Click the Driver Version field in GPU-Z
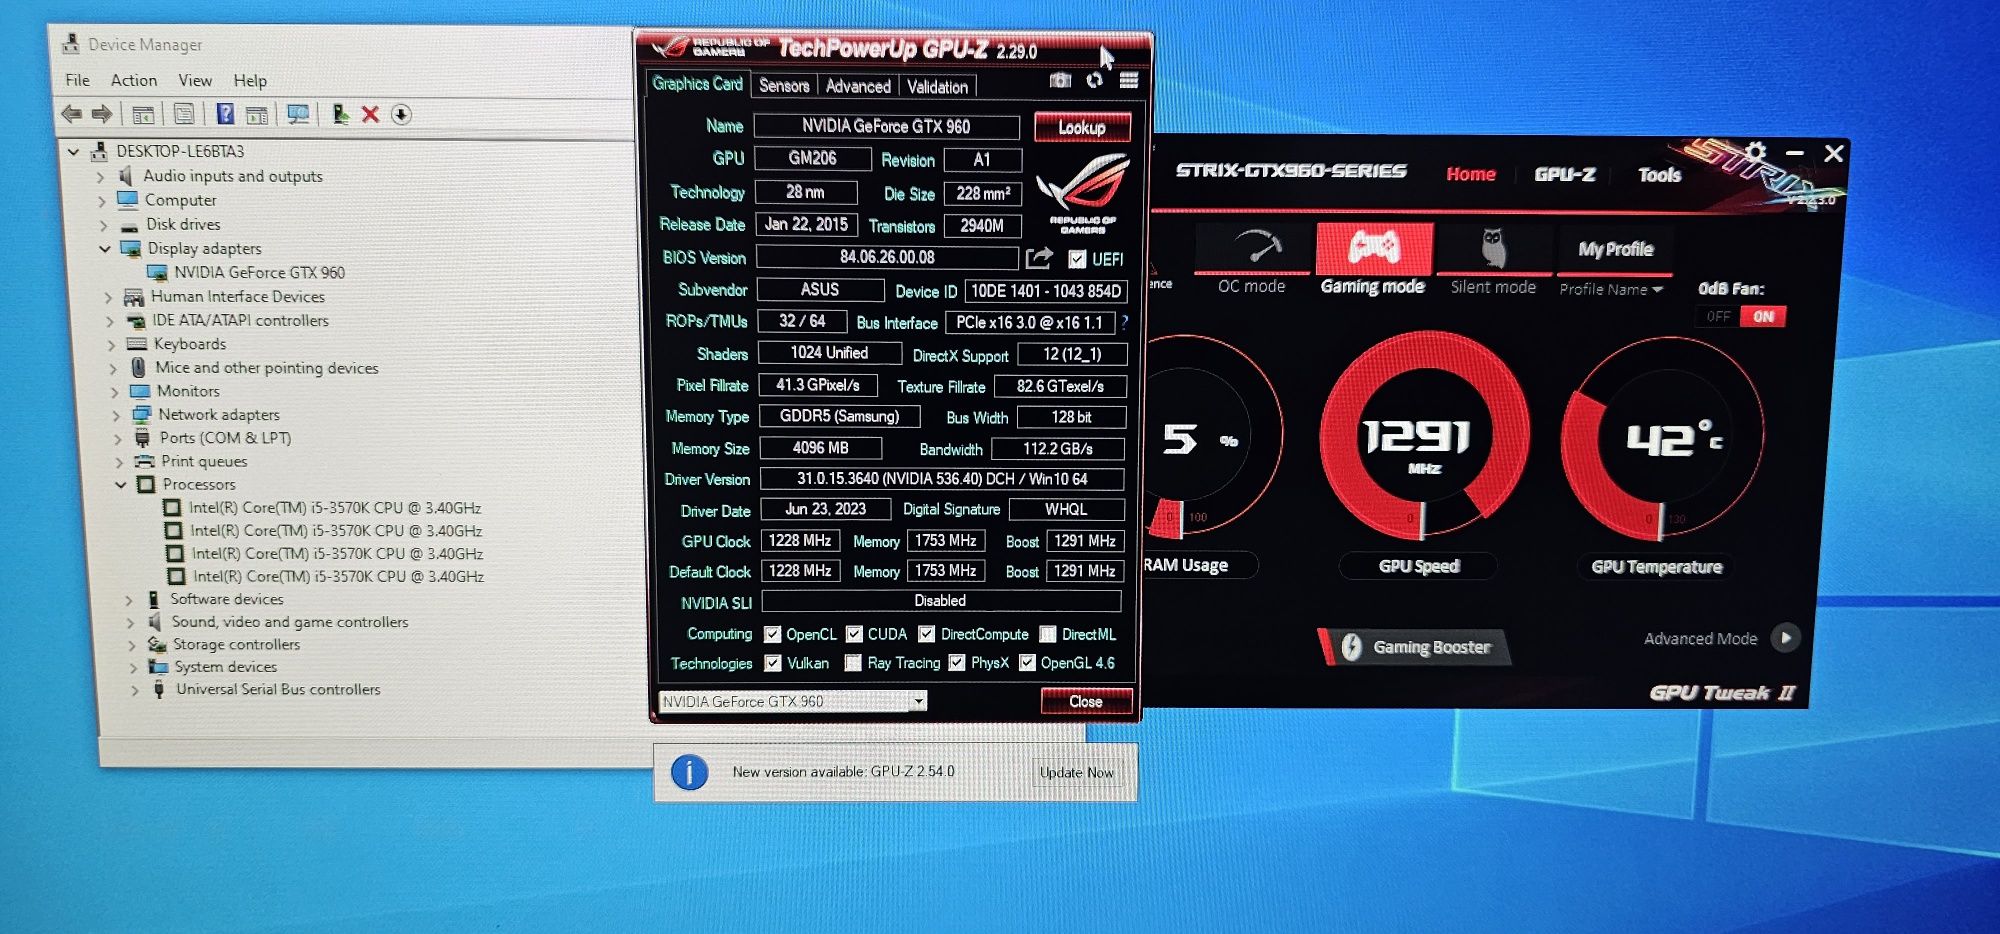Viewport: 2000px width, 934px height. click(x=942, y=479)
